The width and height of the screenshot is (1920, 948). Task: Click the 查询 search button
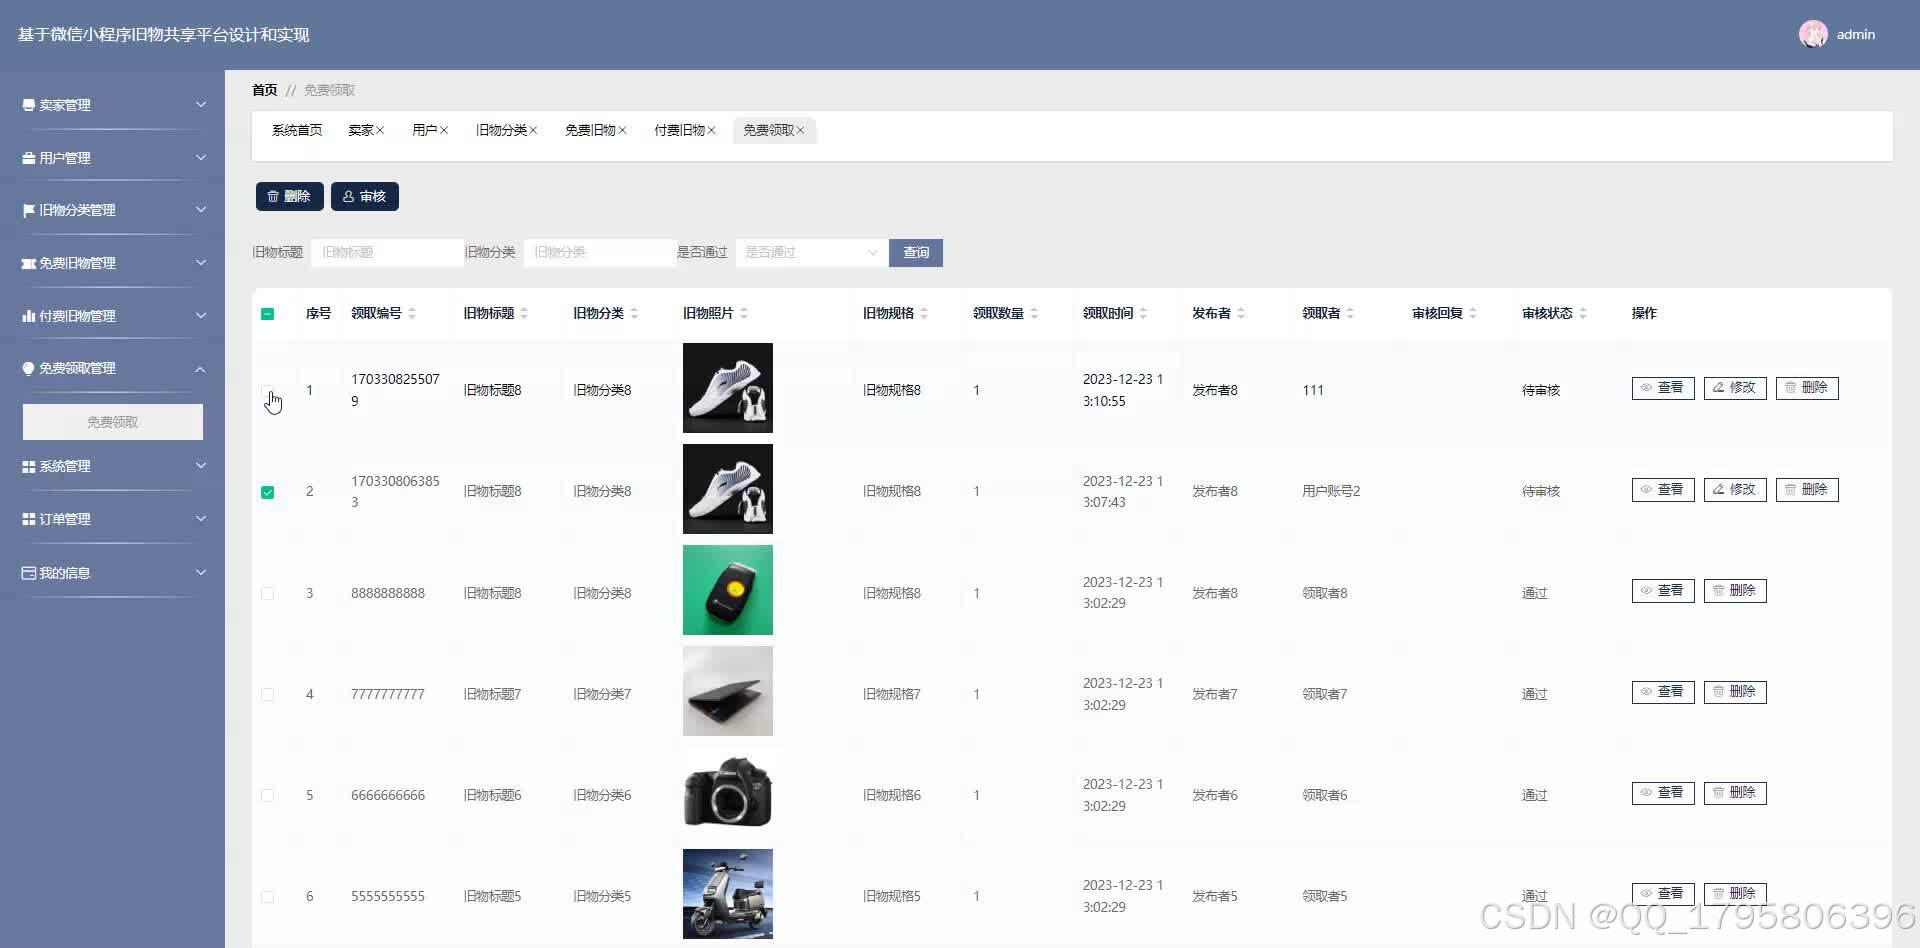click(916, 253)
